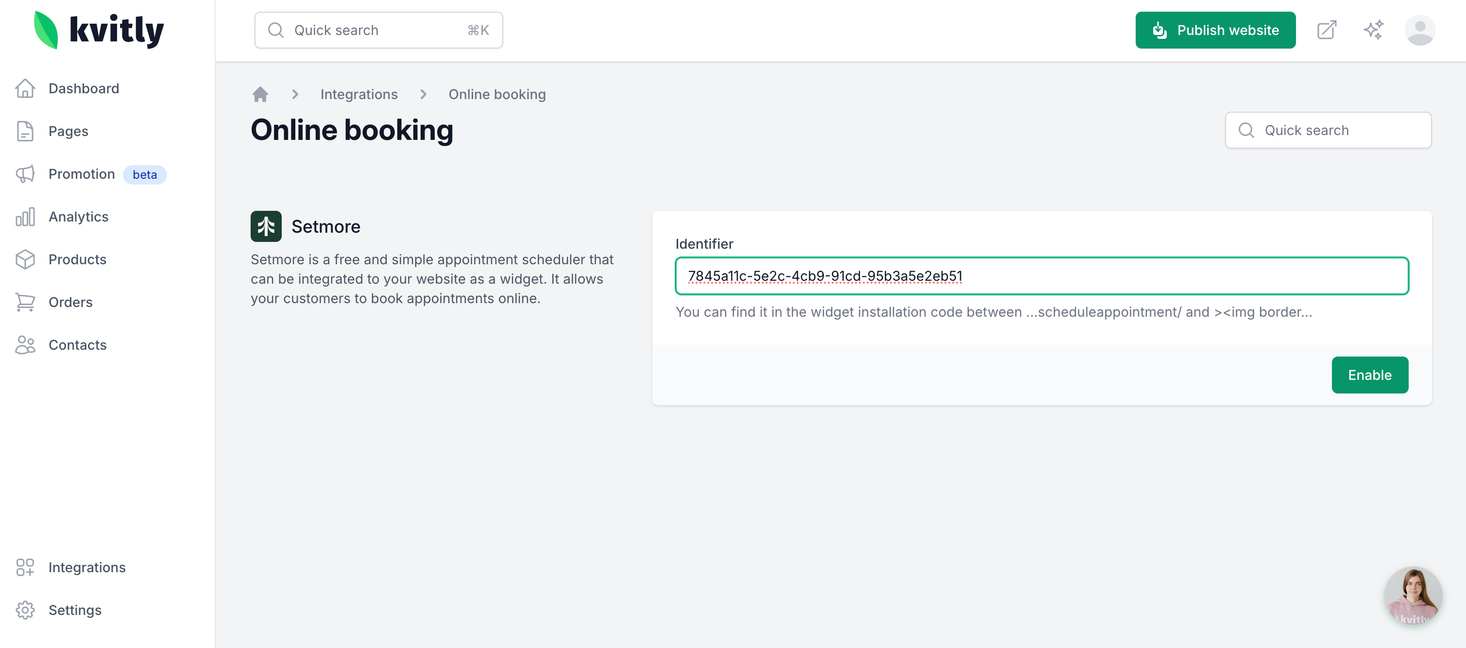Click the Products box icon
This screenshot has width=1466, height=648.
[x=25, y=259]
